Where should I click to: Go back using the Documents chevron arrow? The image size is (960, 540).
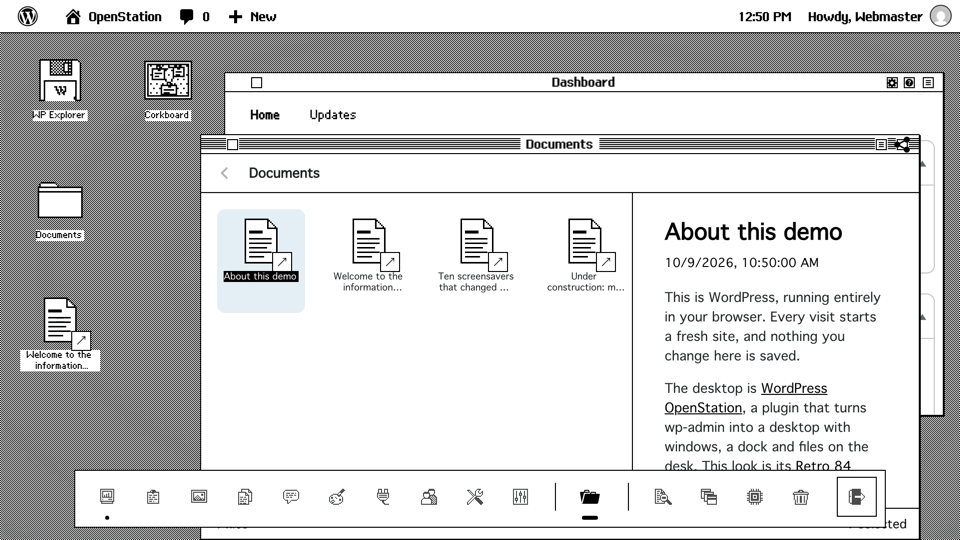tap(225, 173)
